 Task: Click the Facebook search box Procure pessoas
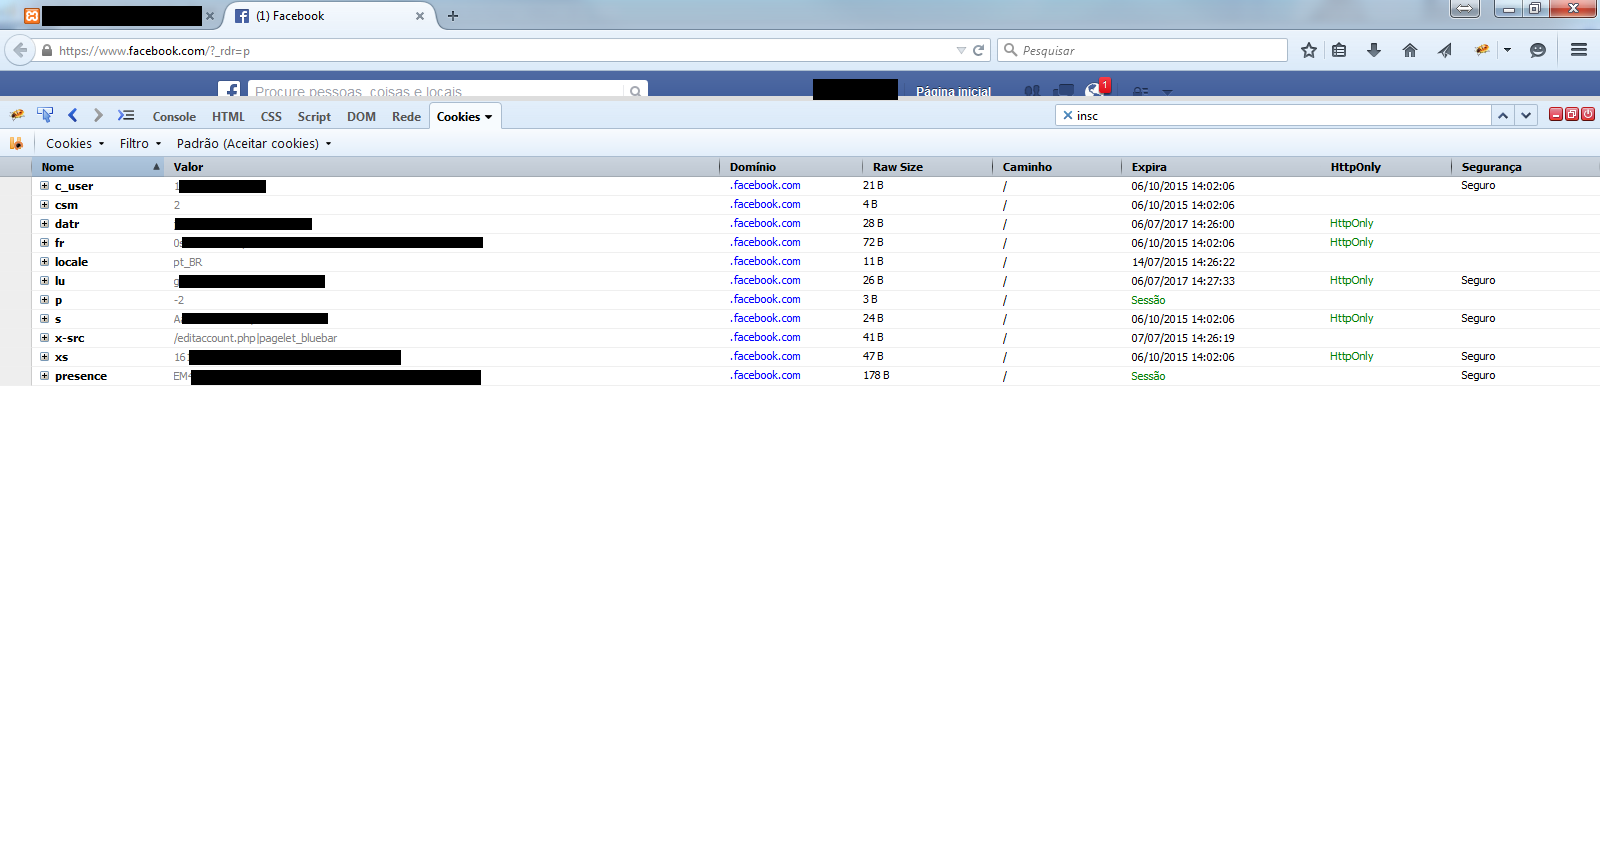[x=437, y=90]
